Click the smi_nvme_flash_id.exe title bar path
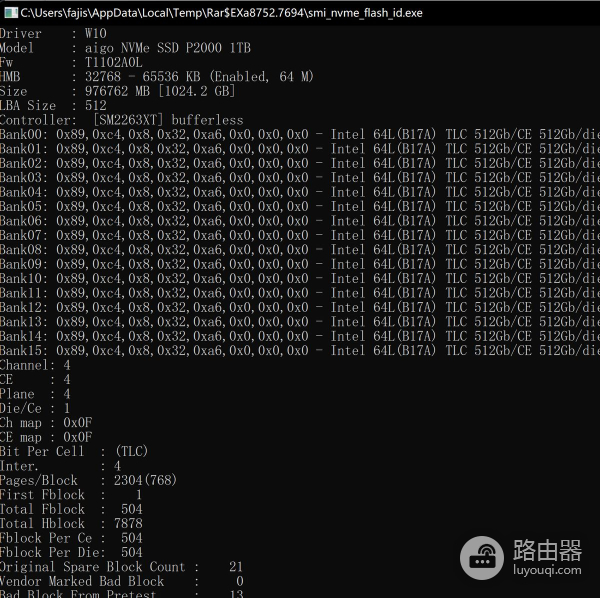600x598 pixels. click(222, 13)
